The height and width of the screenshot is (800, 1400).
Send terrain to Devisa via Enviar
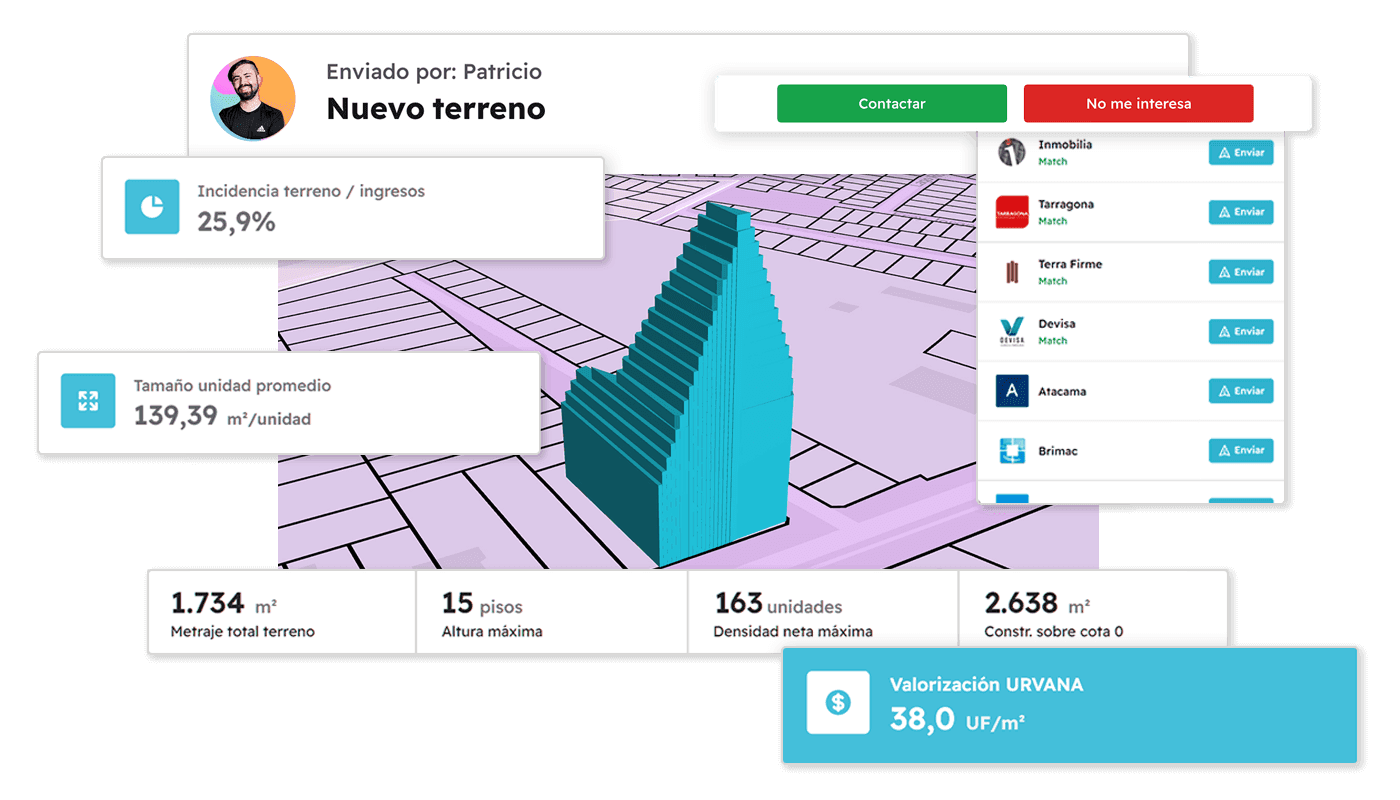(1241, 331)
